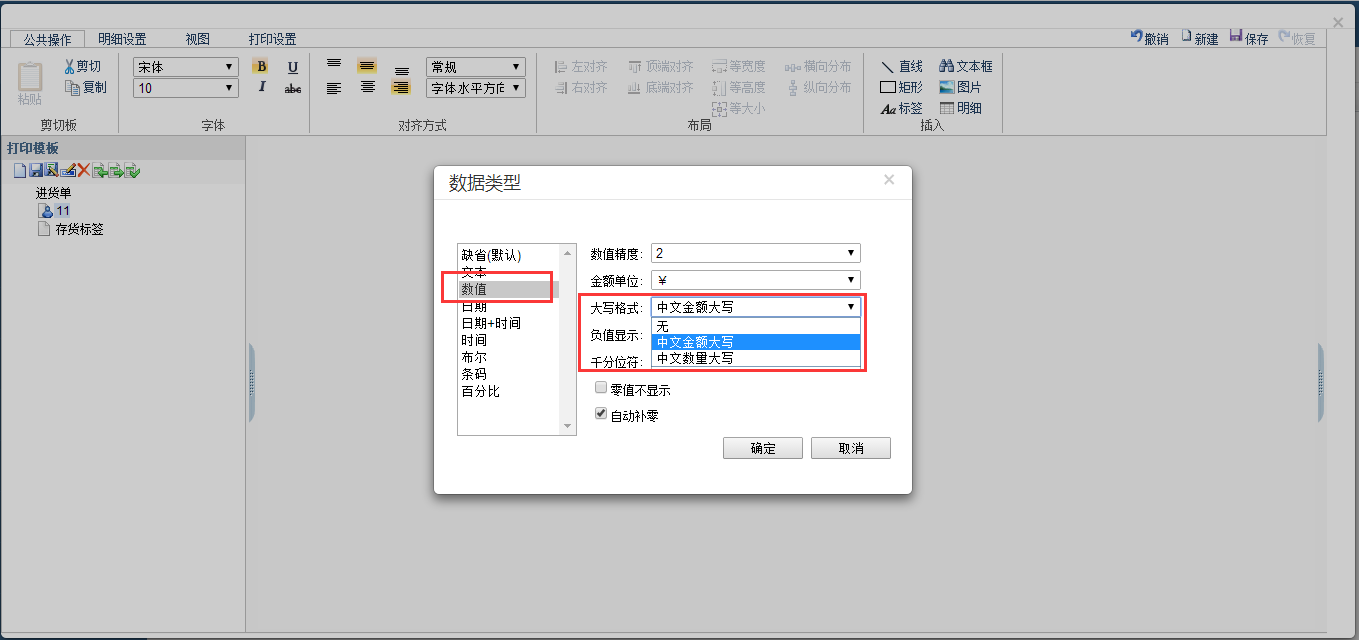The image size is (1359, 640).
Task: Enable the 零值不显示 checkbox
Action: [x=601, y=388]
